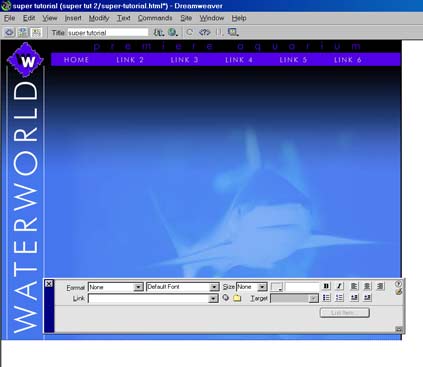Click the point-to-file link target icon
The height and width of the screenshot is (367, 423).
coord(226,298)
